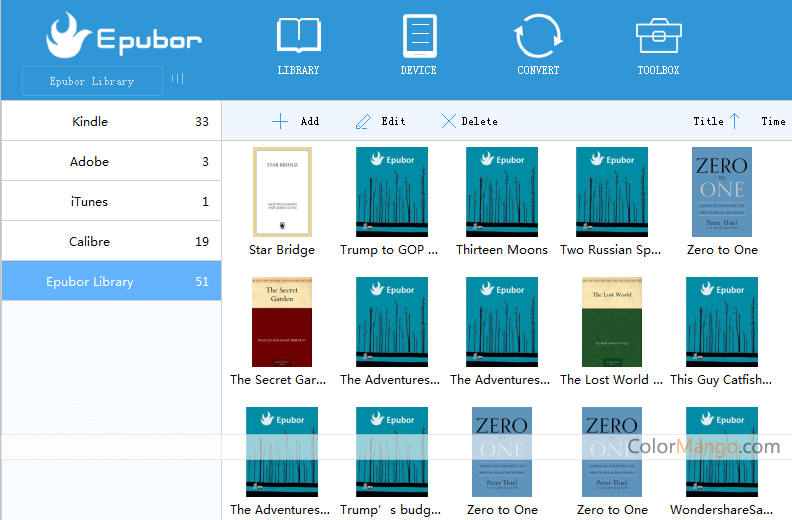Open the Device tablet icon
792x520 pixels.
419,36
